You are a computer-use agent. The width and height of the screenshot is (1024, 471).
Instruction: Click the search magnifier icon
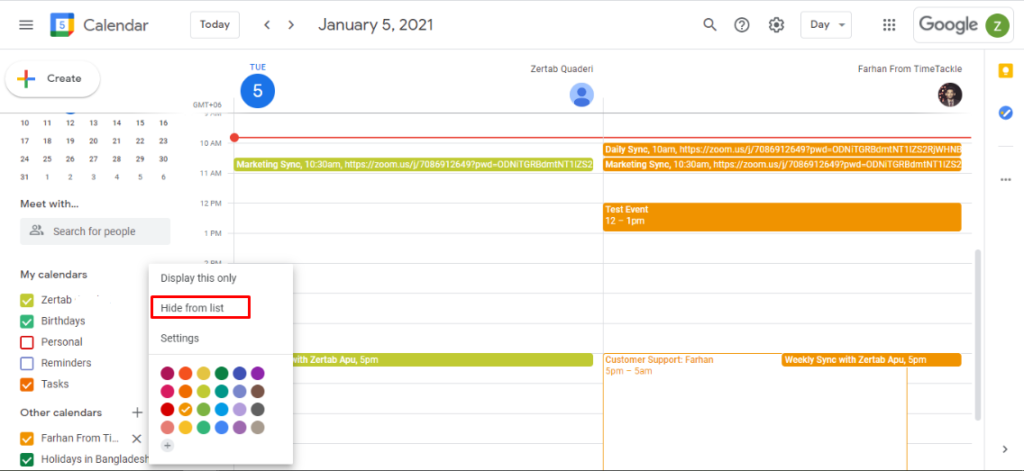710,25
